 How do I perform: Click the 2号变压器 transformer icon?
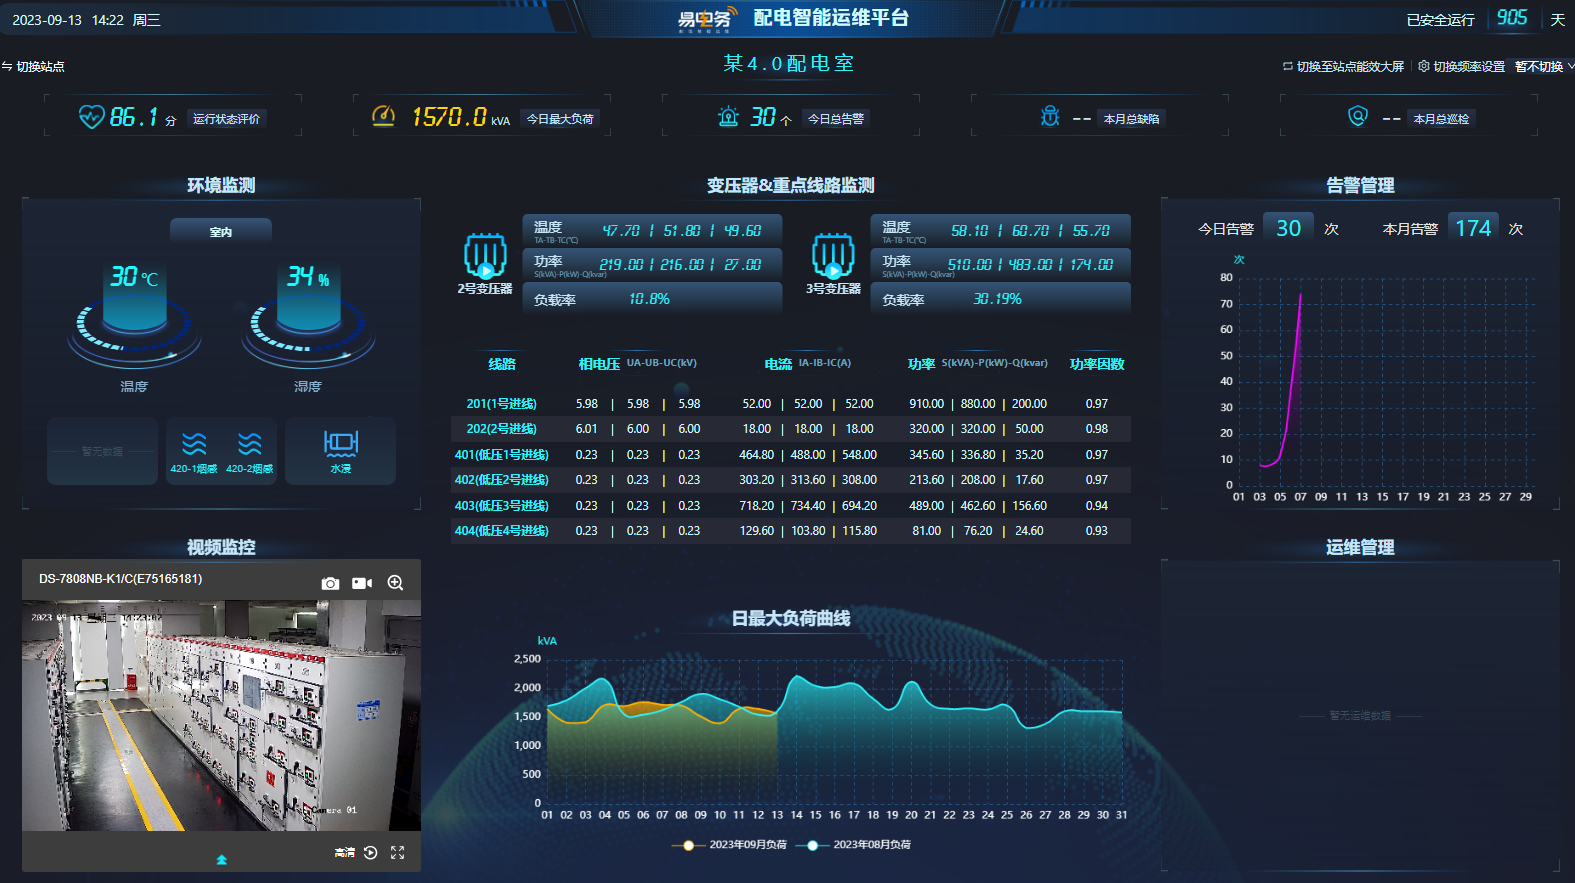coord(485,257)
